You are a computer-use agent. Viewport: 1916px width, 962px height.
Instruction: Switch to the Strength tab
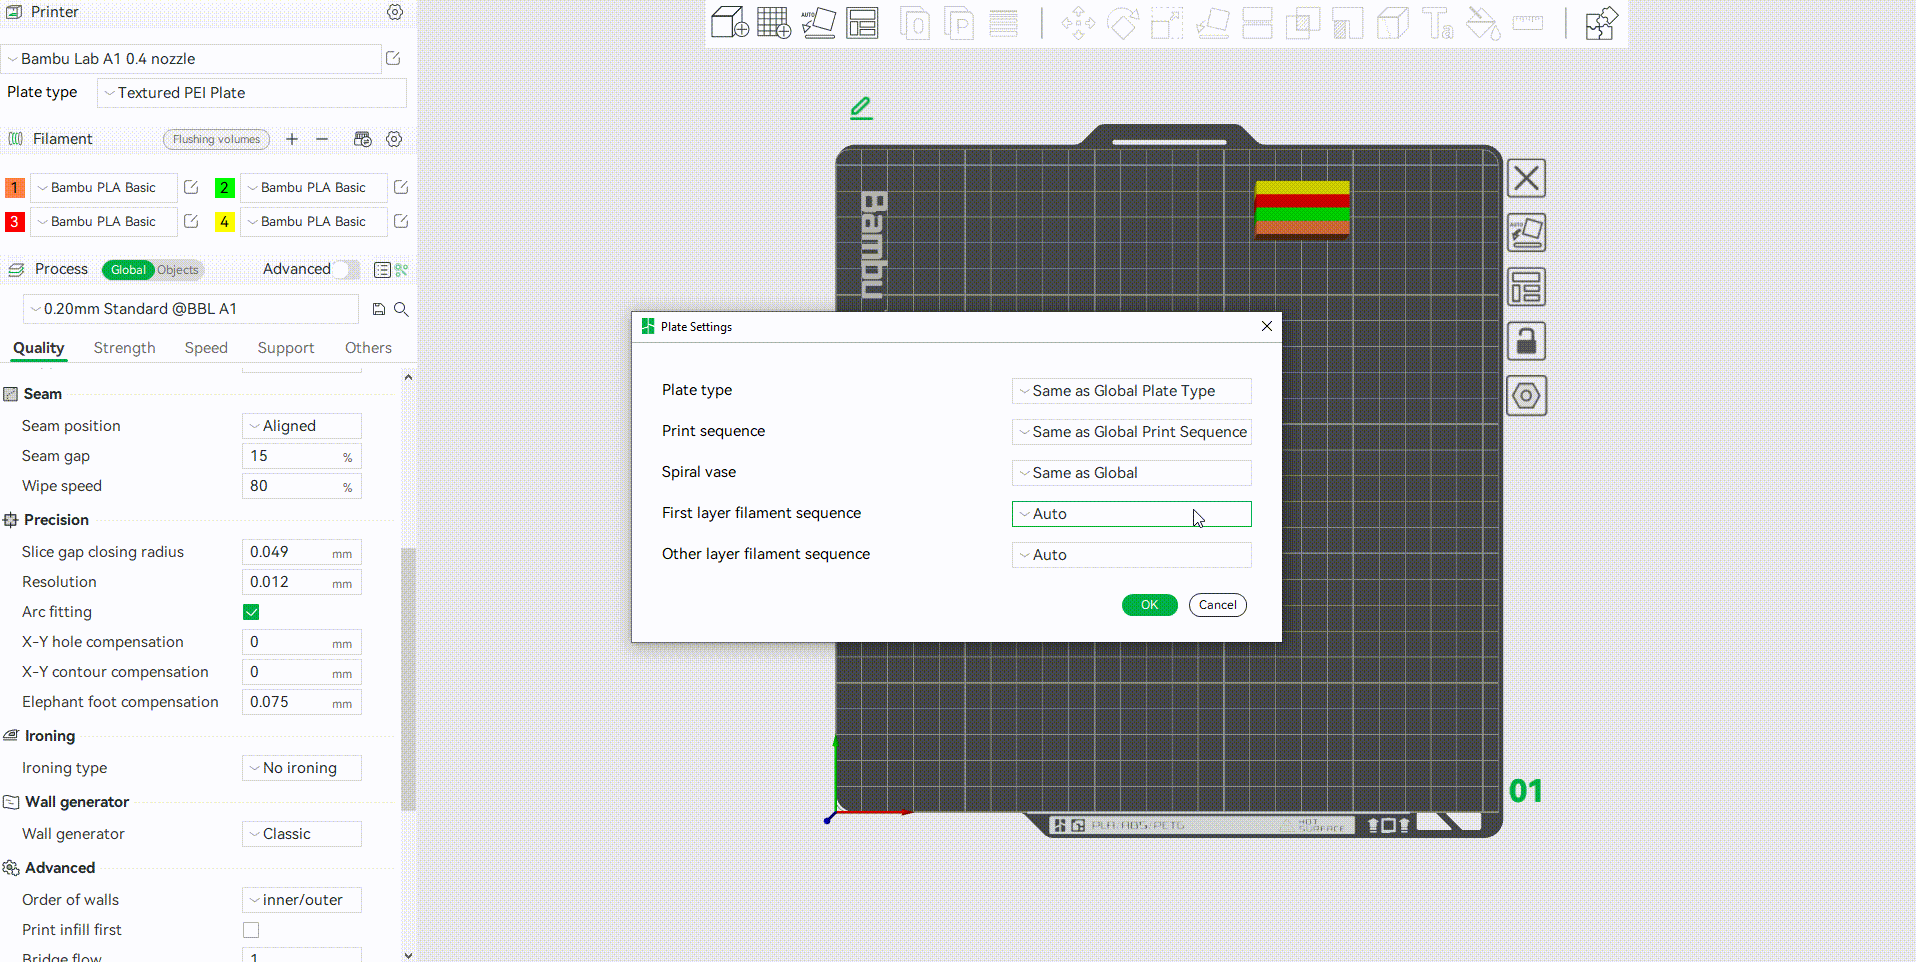click(124, 348)
